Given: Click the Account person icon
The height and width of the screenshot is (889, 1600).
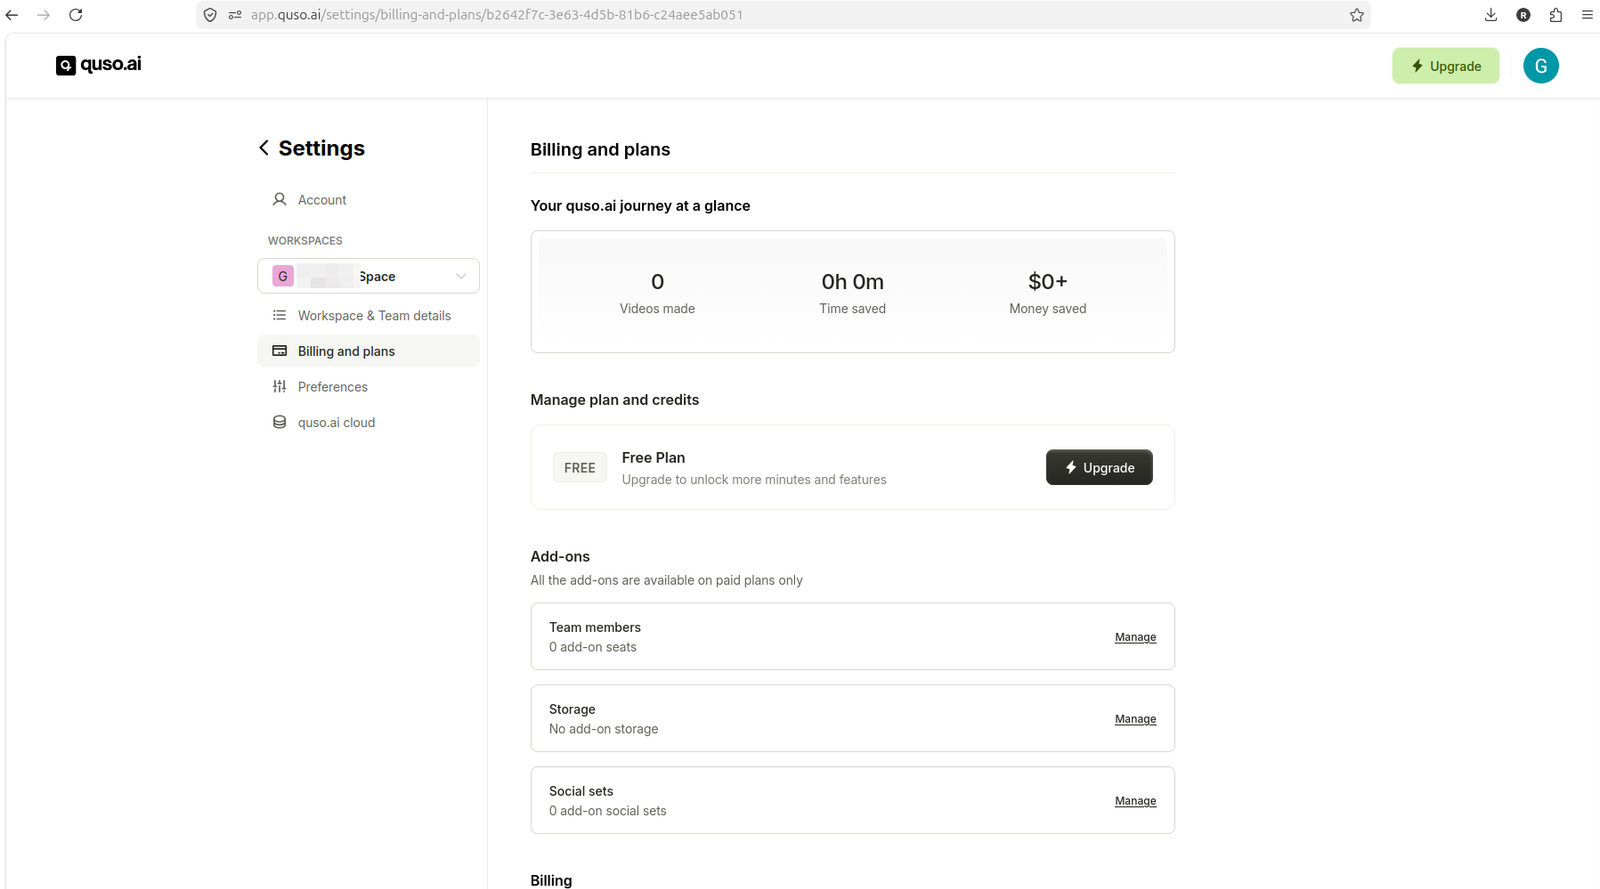Looking at the screenshot, I should click(280, 200).
